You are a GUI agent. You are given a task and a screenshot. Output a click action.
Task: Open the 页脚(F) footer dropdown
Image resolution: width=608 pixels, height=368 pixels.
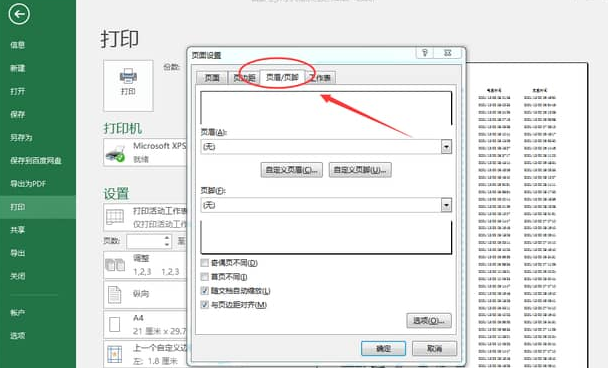point(446,205)
